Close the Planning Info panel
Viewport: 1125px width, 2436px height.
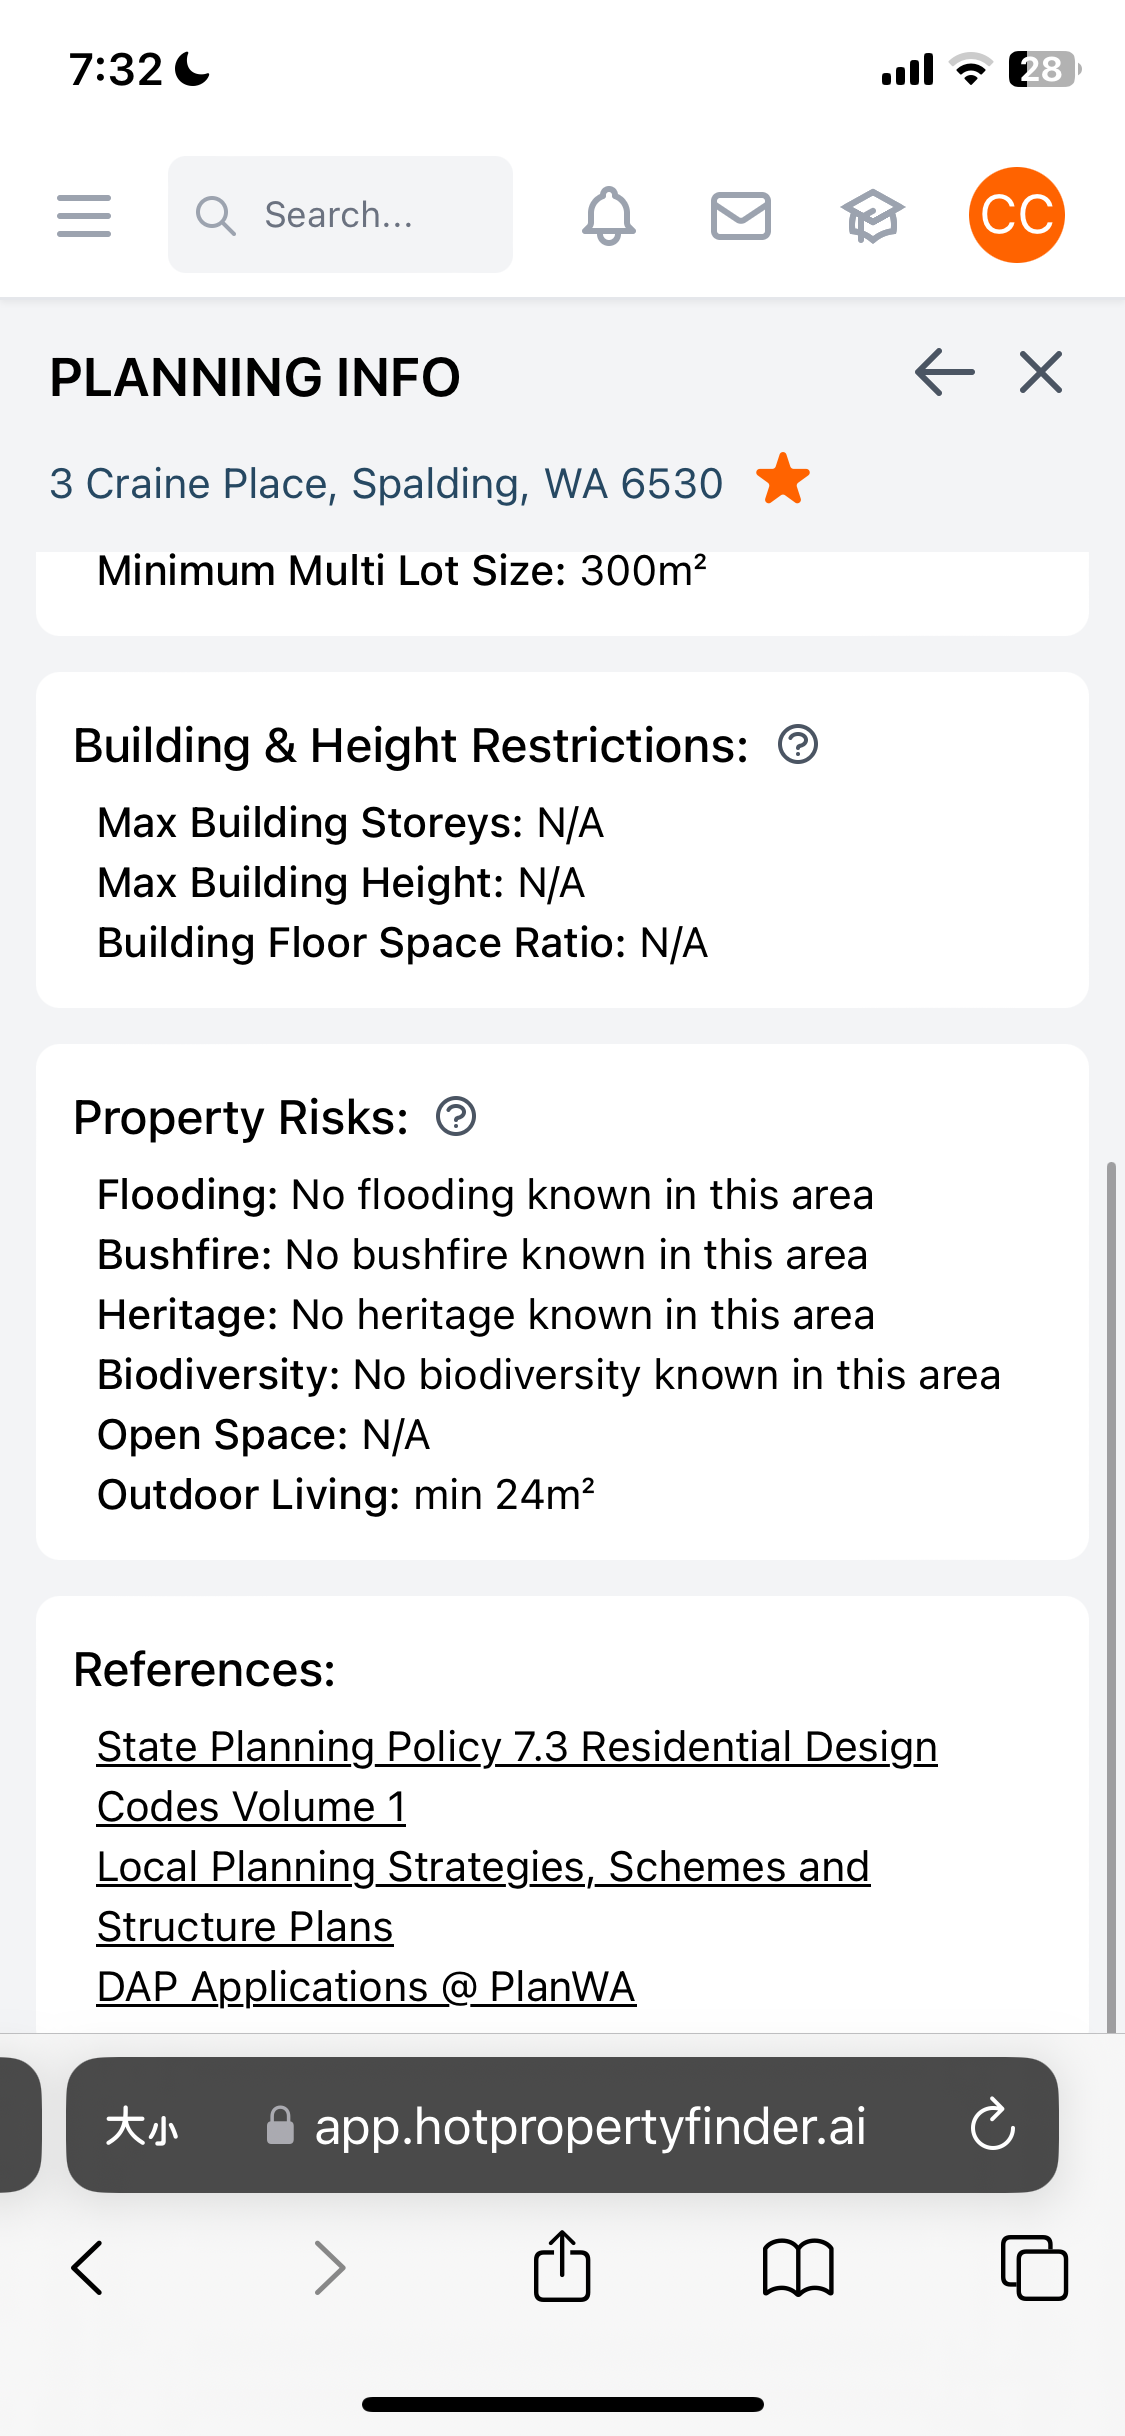pyautogui.click(x=1040, y=373)
